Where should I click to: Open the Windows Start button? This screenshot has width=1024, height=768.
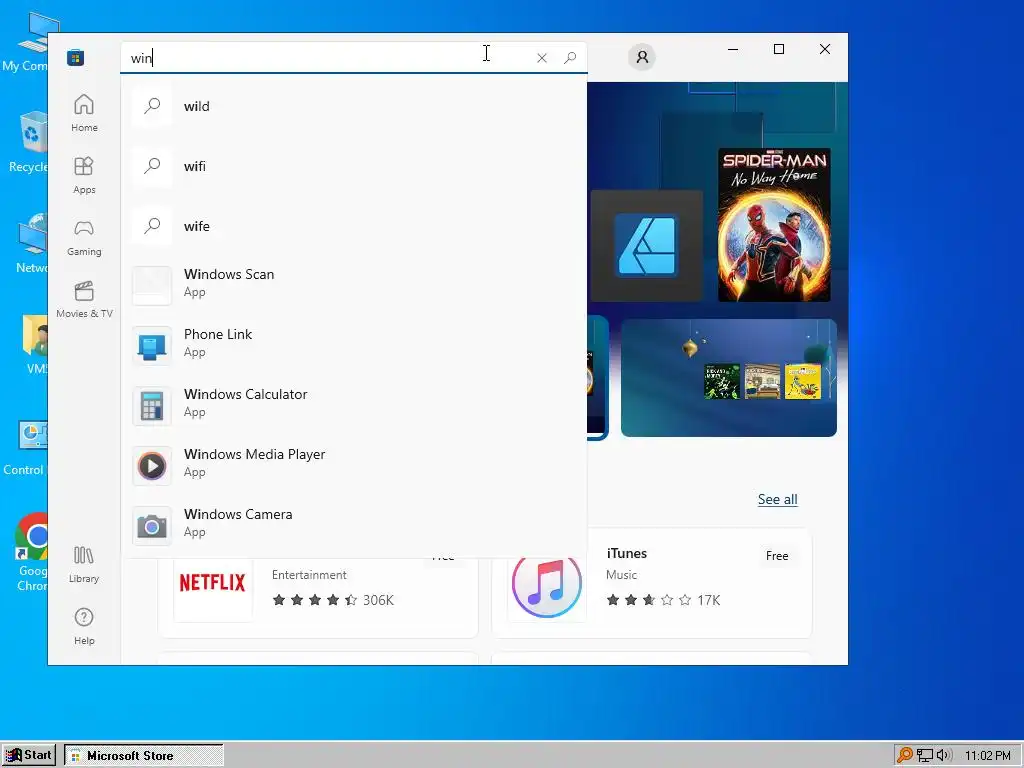29,756
